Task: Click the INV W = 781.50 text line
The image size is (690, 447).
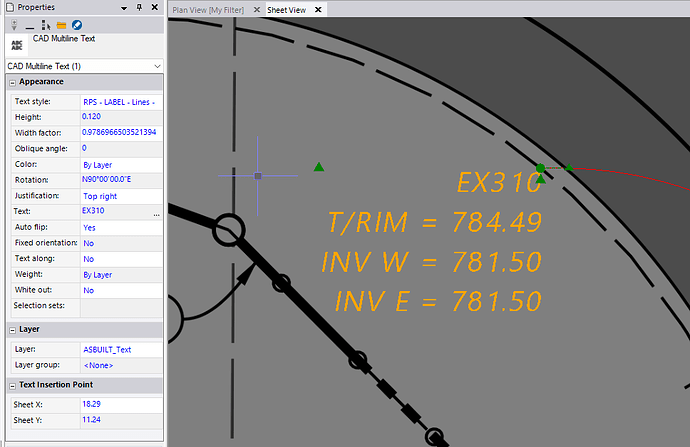Action: [x=431, y=262]
